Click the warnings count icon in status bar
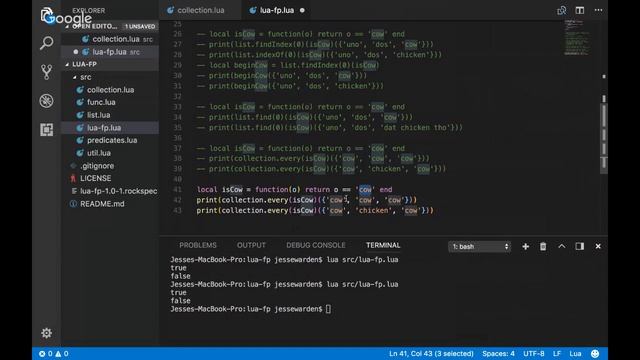Viewport: 640px width, 360px height. (58, 354)
